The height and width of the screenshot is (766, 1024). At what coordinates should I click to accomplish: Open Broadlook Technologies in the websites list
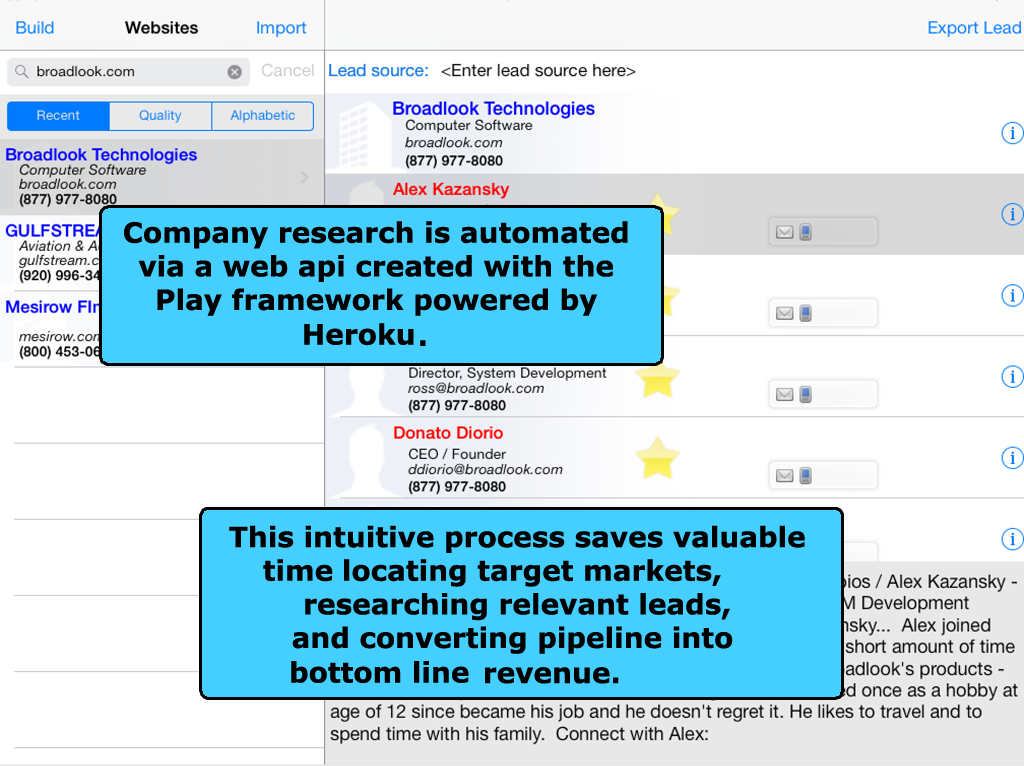[162, 176]
